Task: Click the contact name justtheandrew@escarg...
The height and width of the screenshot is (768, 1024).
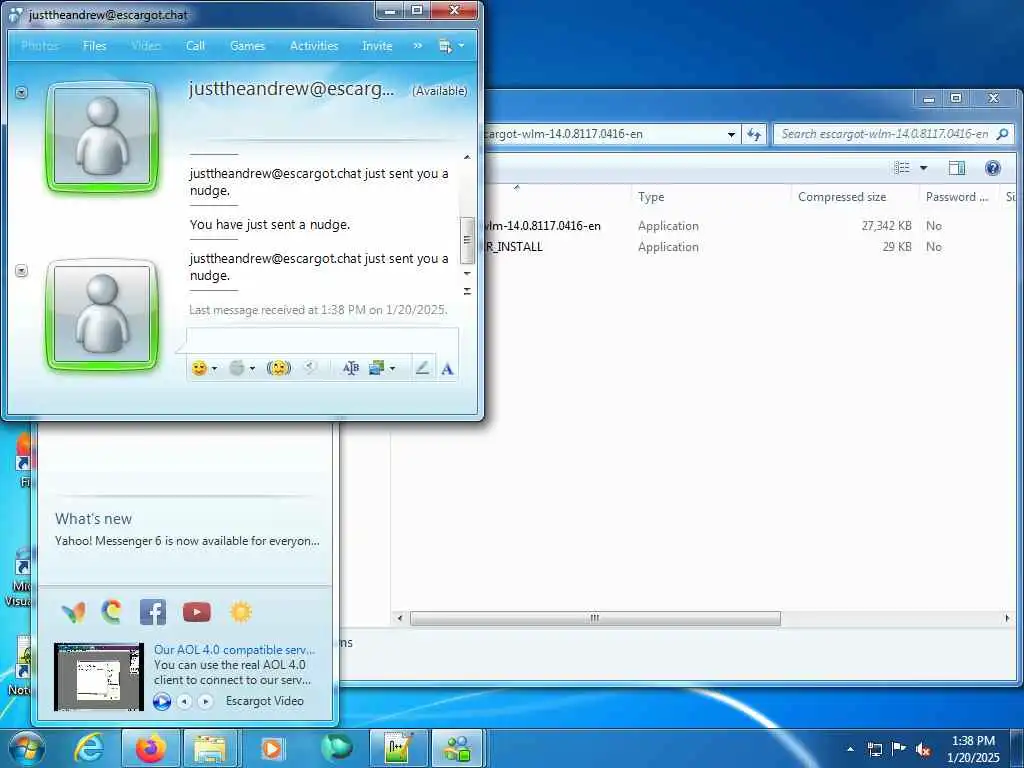Action: (x=292, y=89)
